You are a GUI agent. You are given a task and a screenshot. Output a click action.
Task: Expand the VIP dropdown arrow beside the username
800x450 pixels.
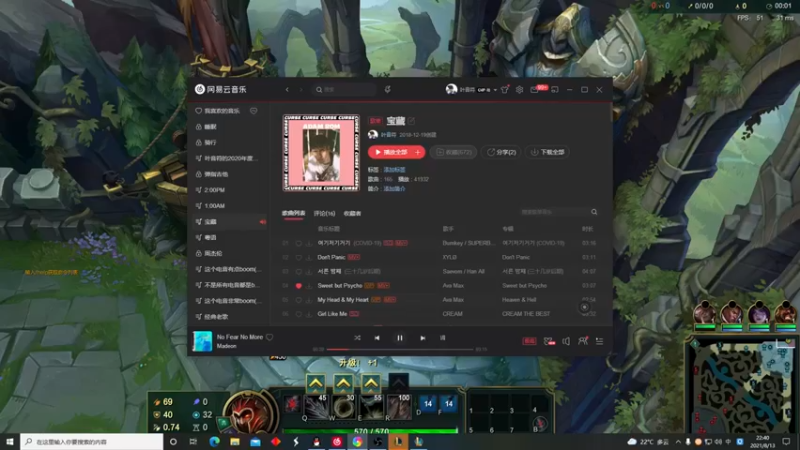495,90
